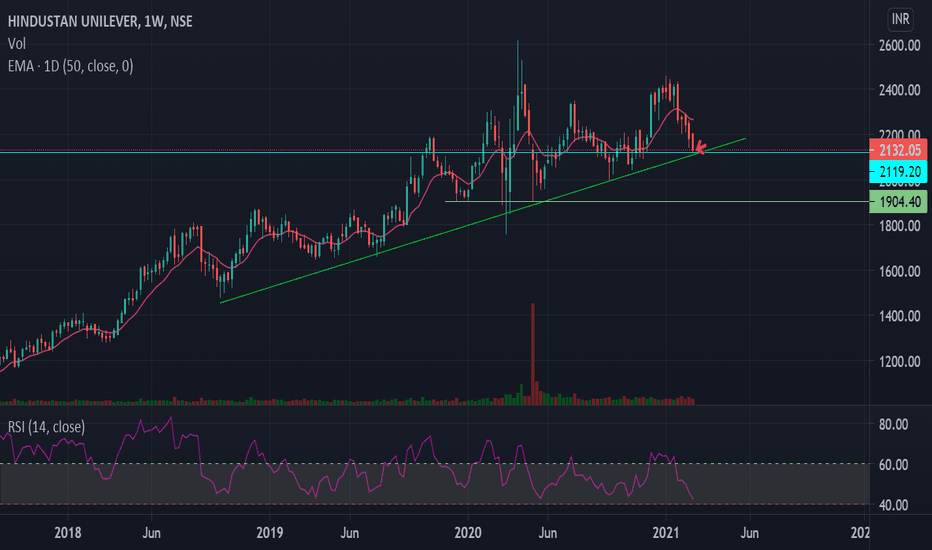This screenshot has width=932, height=550.
Task: Select the tall red volume spike bar
Action: (x=533, y=354)
